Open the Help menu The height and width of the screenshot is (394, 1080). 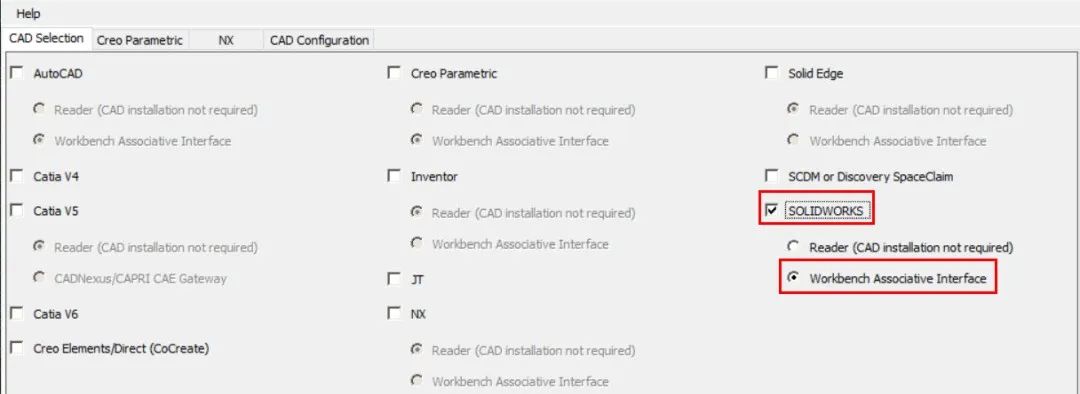(28, 13)
